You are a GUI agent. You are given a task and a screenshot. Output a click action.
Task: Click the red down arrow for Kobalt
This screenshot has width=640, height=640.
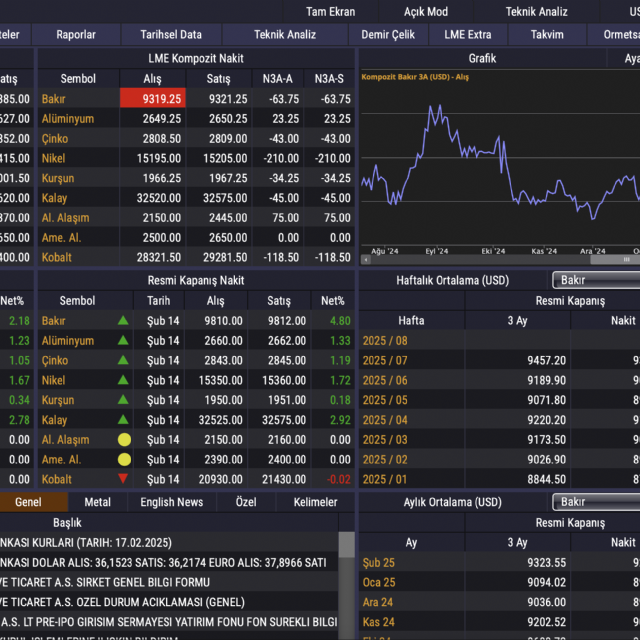pyautogui.click(x=123, y=479)
